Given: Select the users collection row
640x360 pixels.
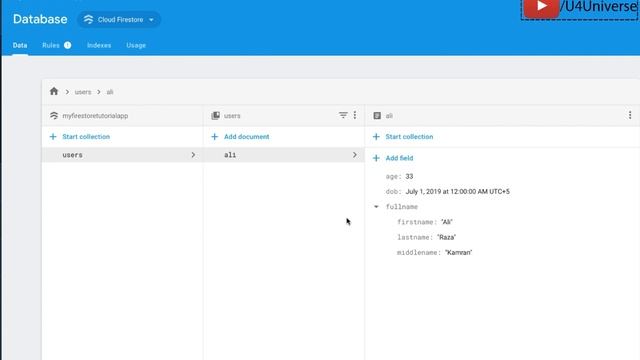Looking at the screenshot, I should tap(122, 155).
